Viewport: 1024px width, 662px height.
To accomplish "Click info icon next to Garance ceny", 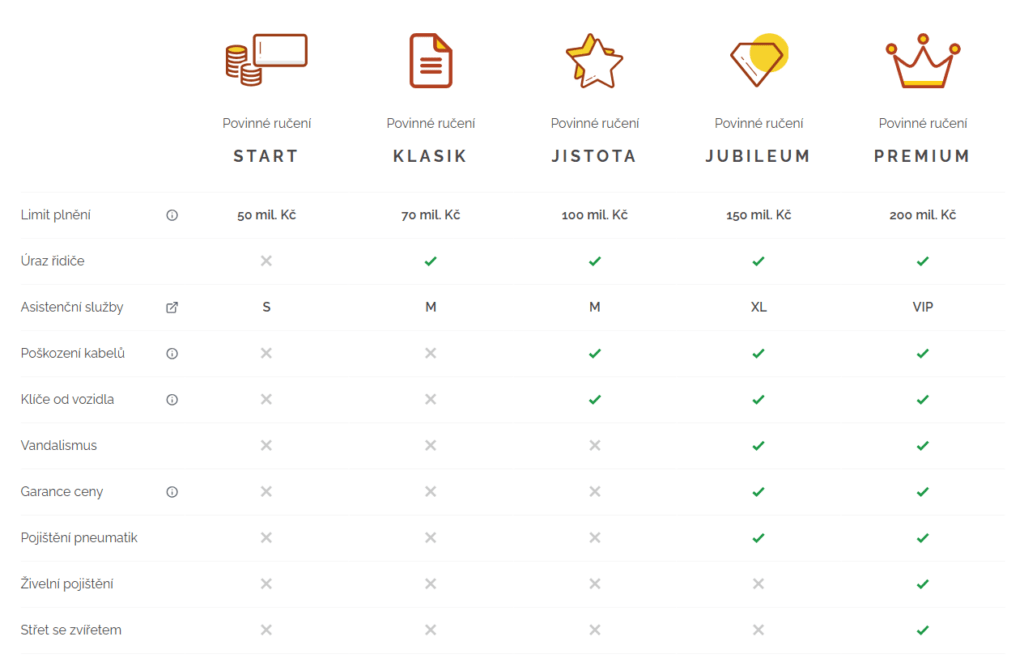I will tap(172, 492).
